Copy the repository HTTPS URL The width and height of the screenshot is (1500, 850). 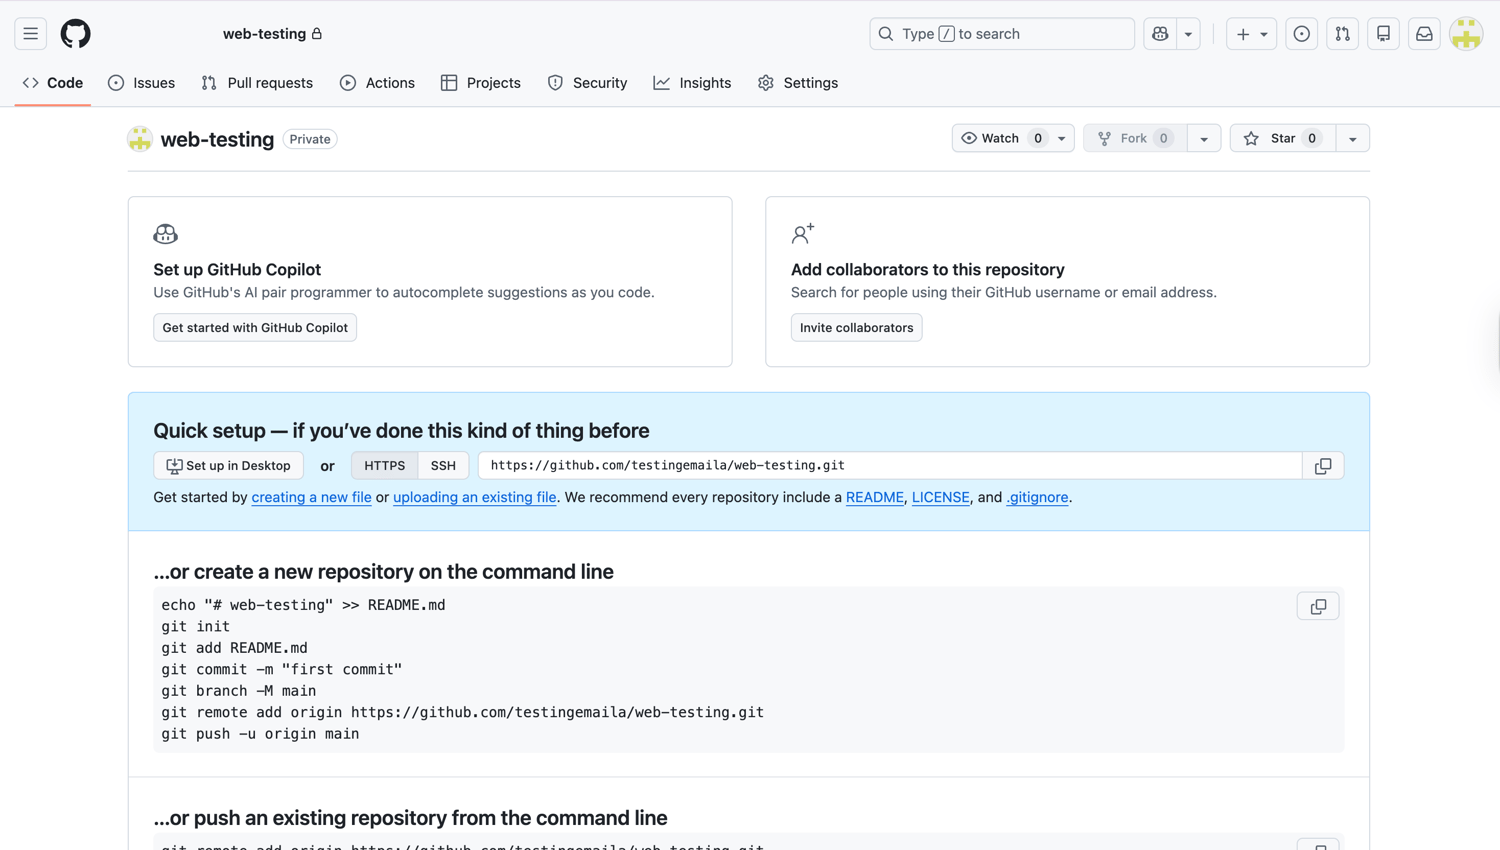(1323, 466)
